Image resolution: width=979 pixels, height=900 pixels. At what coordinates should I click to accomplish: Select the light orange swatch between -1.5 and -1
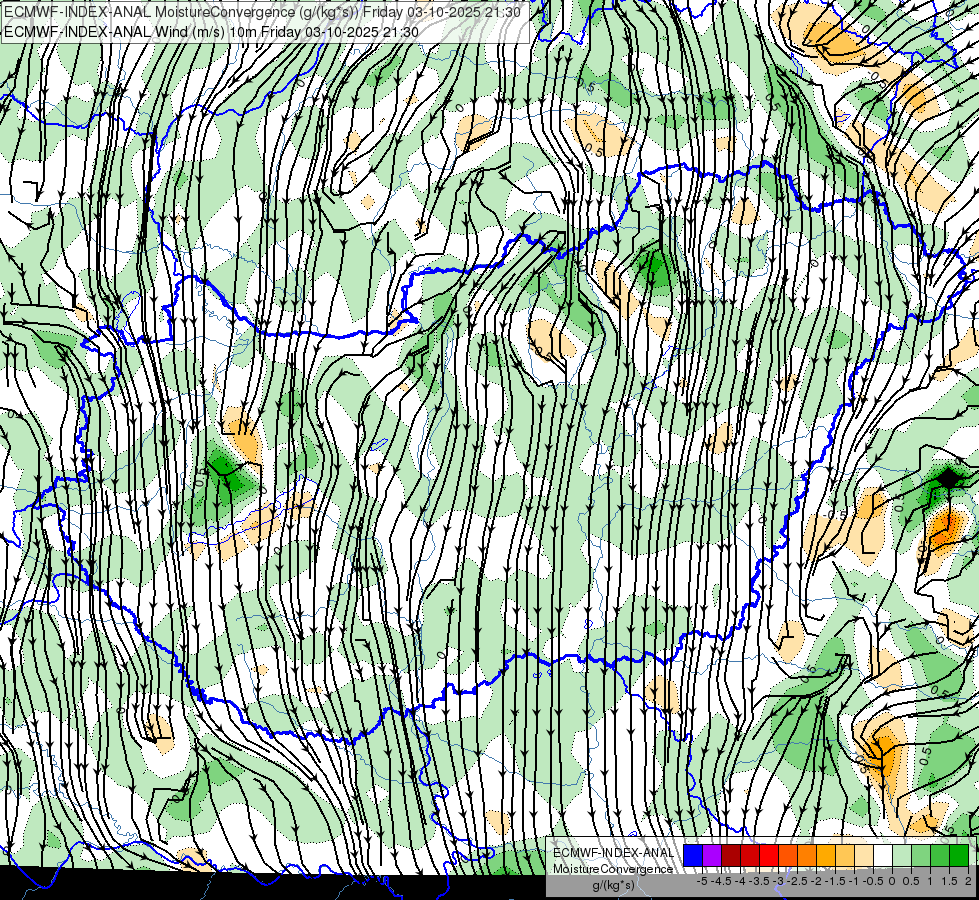point(845,856)
